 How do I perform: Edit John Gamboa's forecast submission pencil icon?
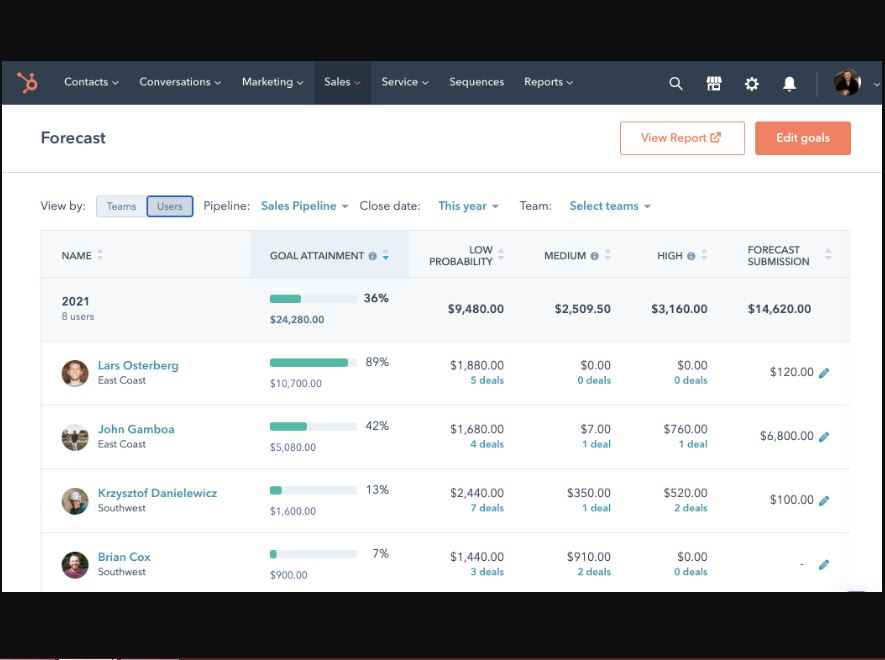point(824,436)
